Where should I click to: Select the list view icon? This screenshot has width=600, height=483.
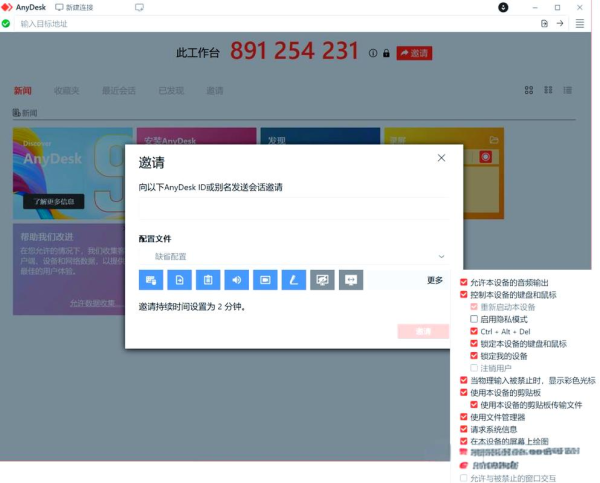pos(567,90)
